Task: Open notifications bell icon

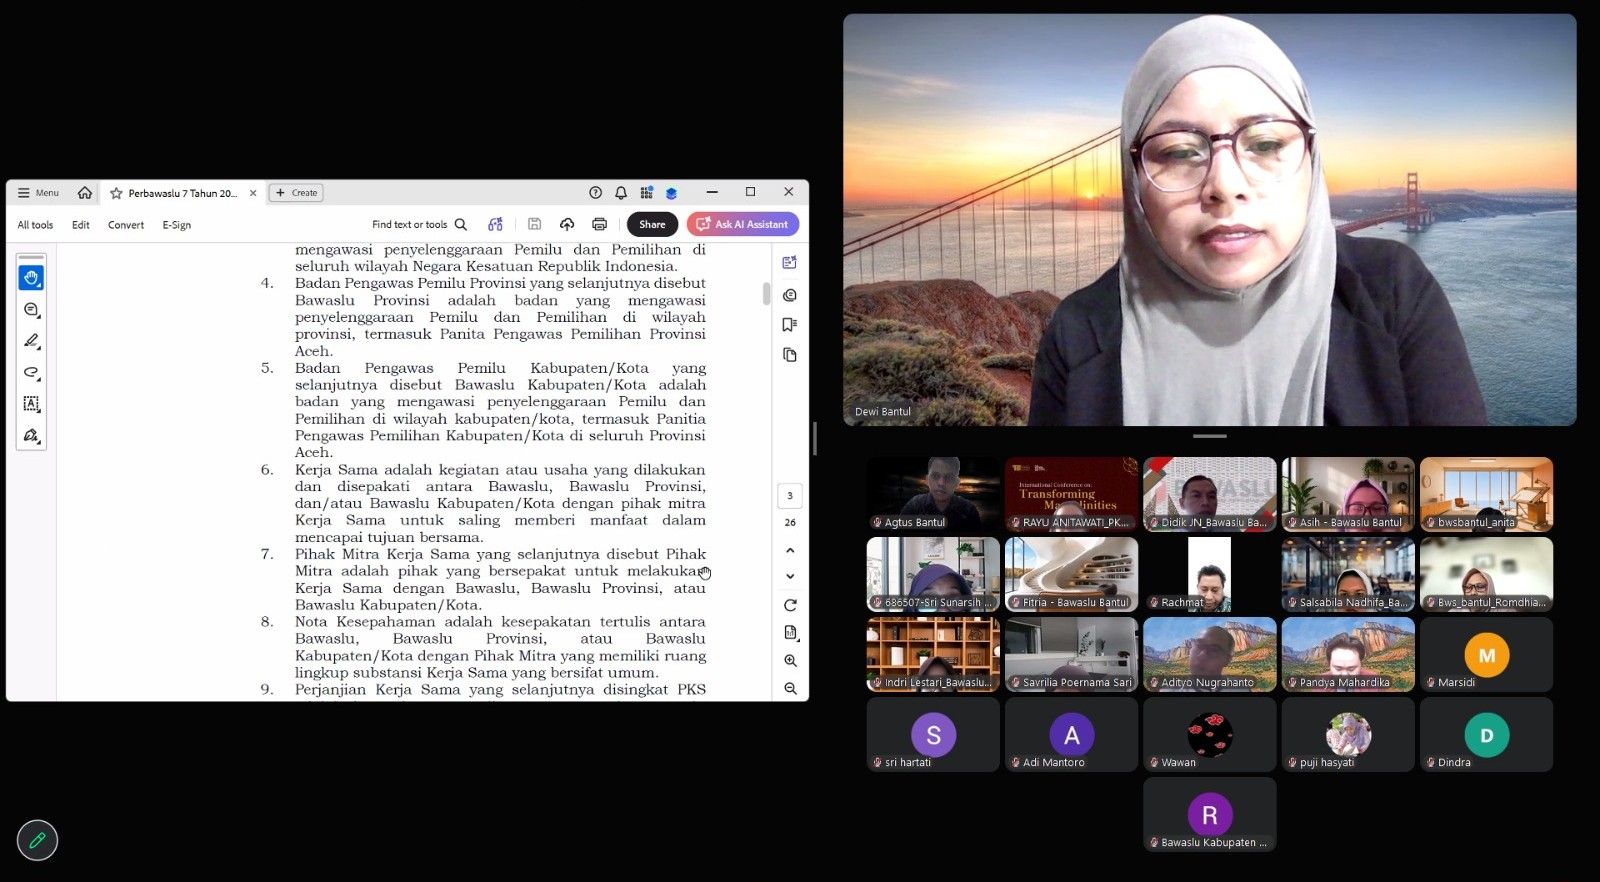Action: click(x=621, y=193)
